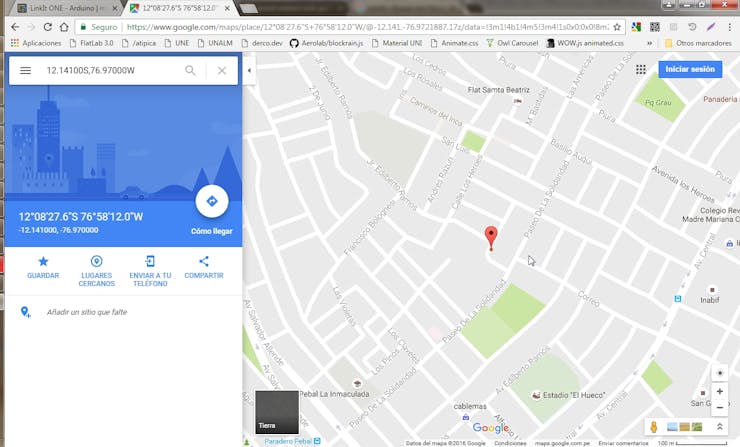The height and width of the screenshot is (447, 740).
Task: Open the Otros marcadores folder
Action: point(698,43)
